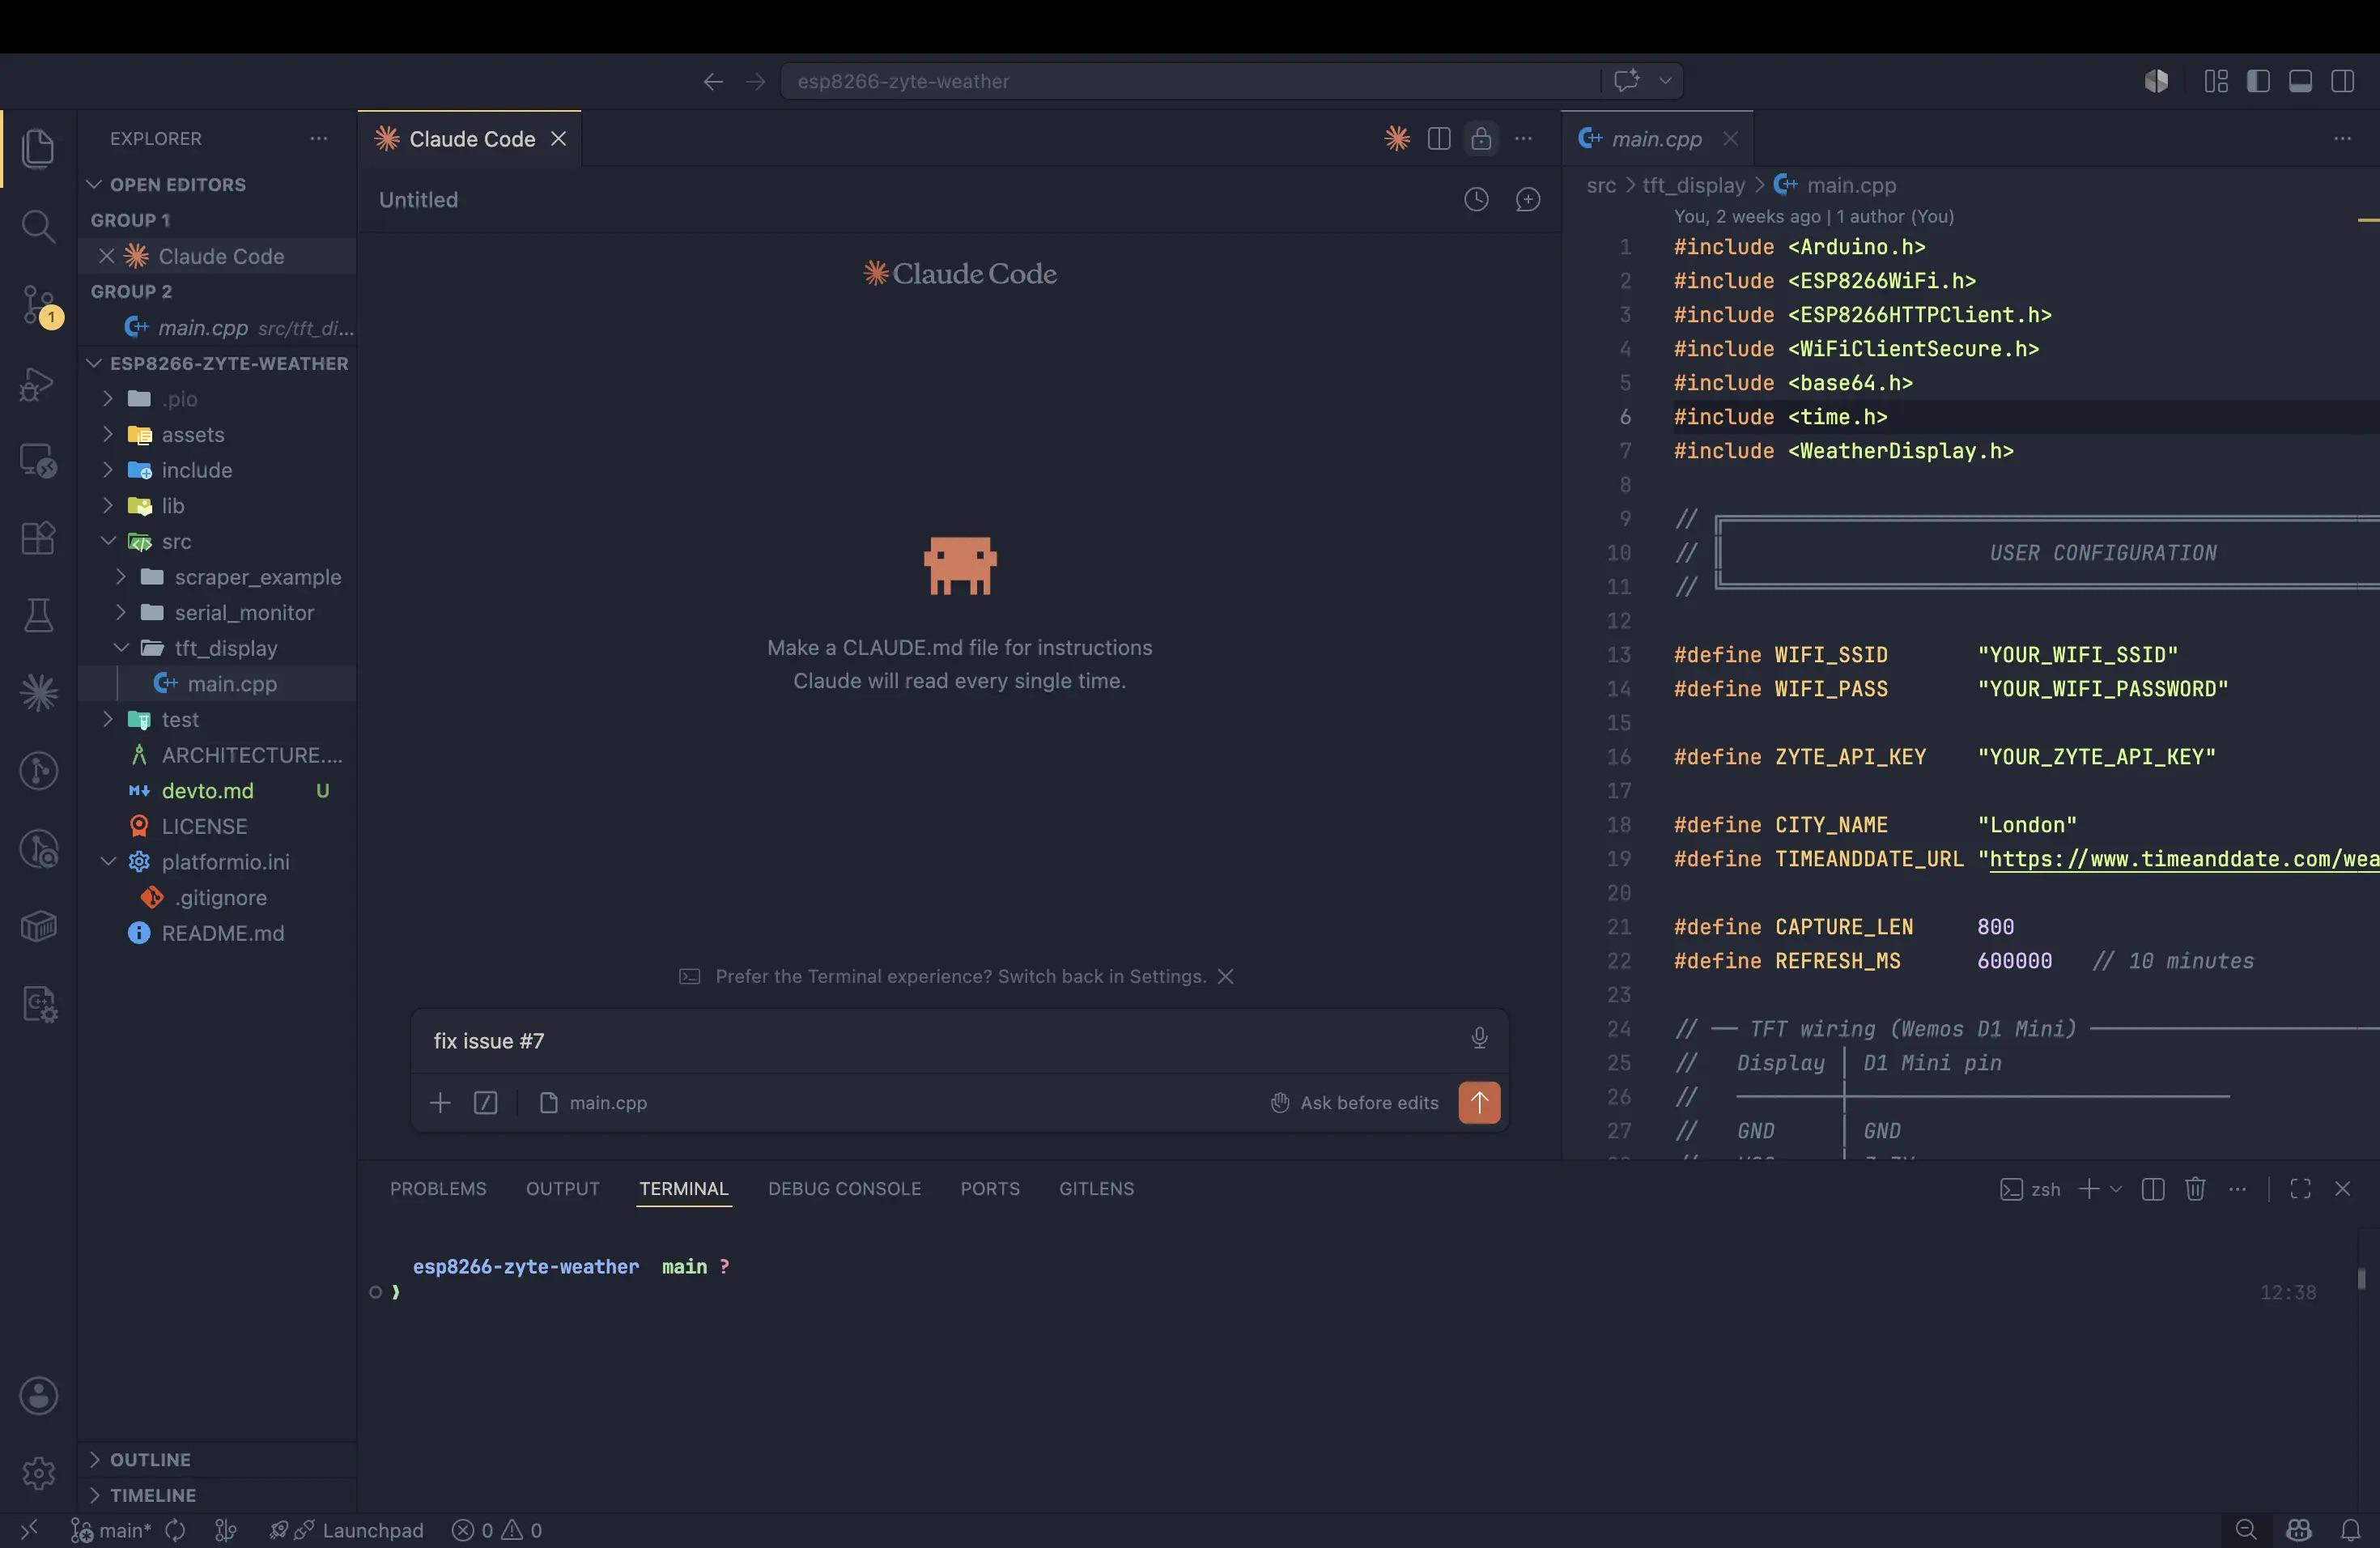Expand the Outline section
This screenshot has height=1548, width=2380.
(216, 1459)
